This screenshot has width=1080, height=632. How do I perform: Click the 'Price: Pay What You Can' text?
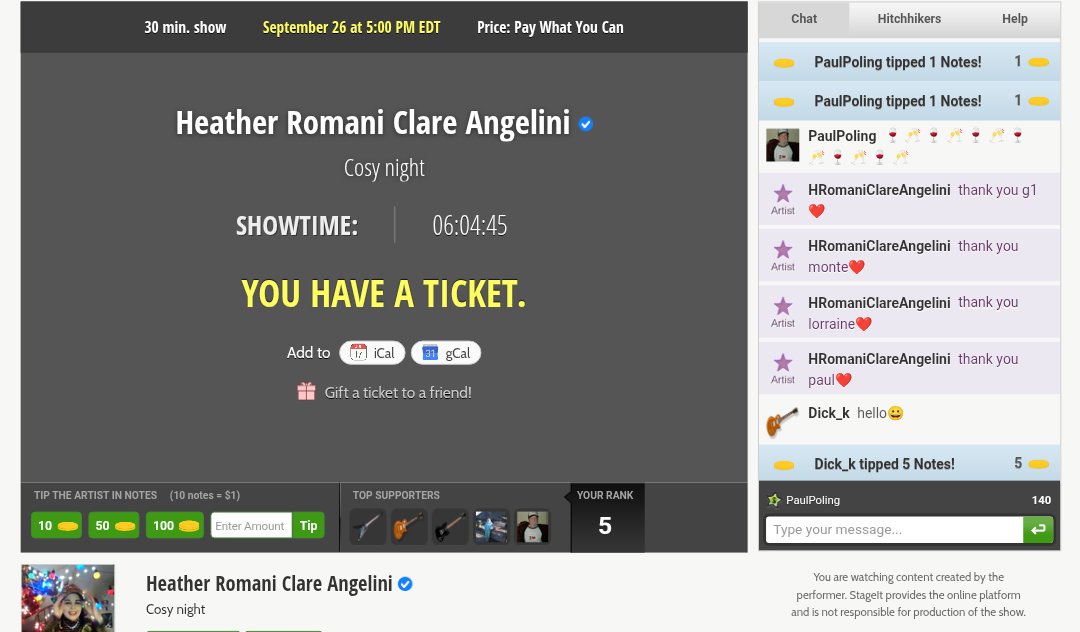coord(550,28)
